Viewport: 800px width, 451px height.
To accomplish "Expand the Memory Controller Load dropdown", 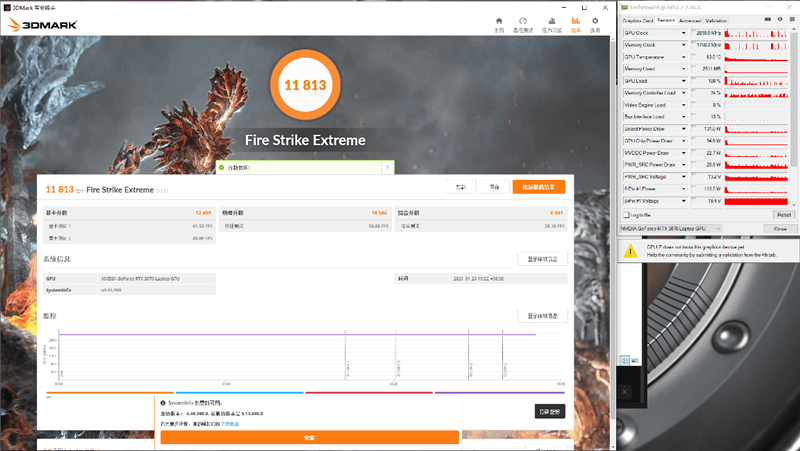I will coord(684,93).
